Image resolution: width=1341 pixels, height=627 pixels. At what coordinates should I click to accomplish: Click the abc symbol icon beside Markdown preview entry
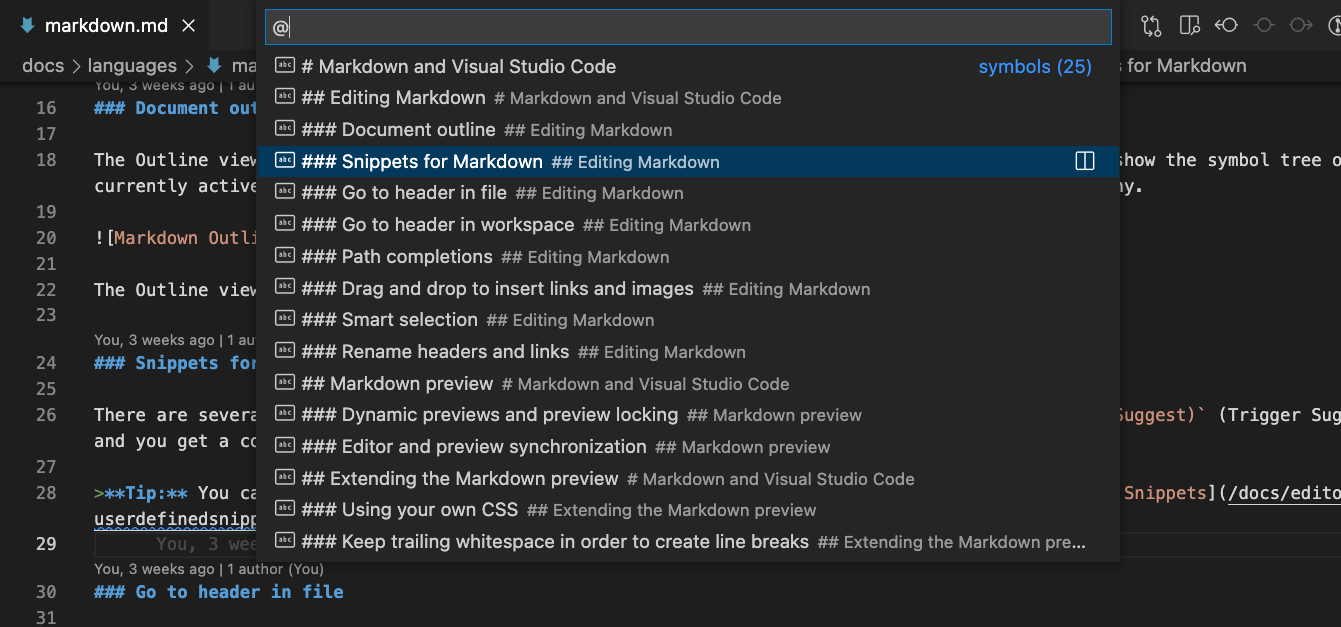pyautogui.click(x=285, y=383)
